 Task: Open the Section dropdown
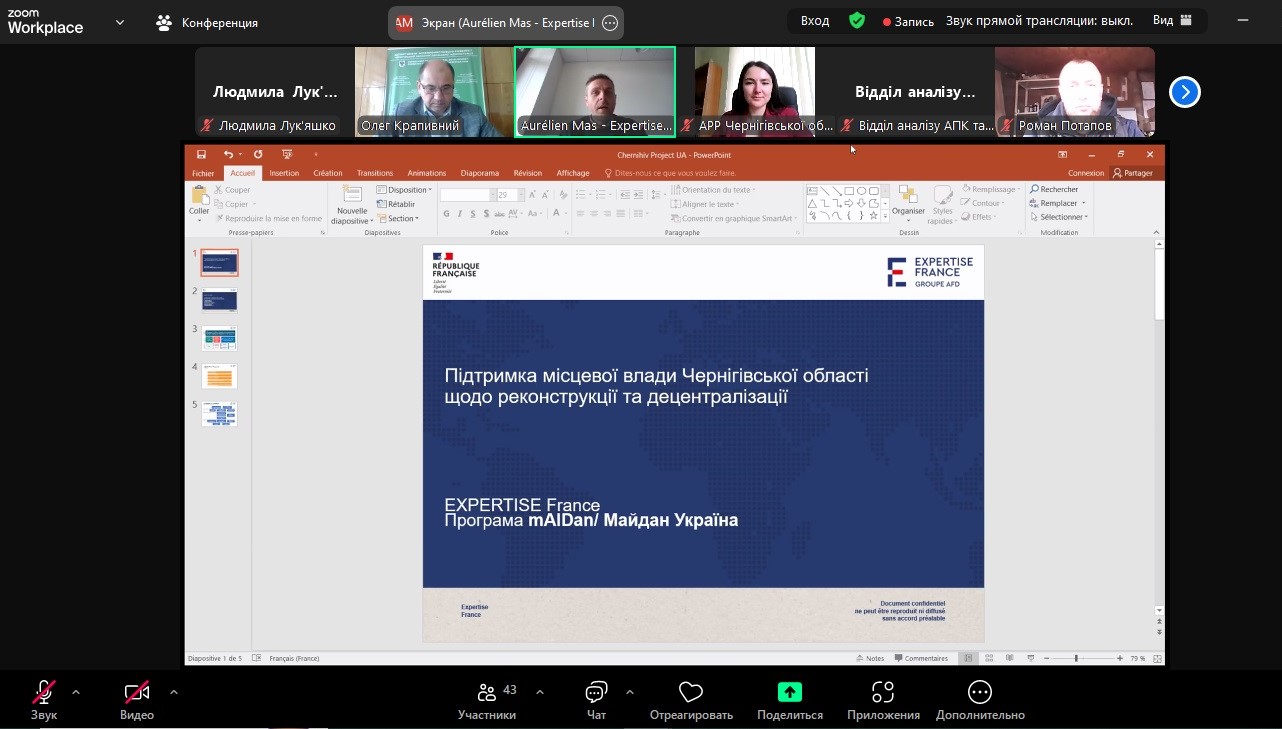coord(398,218)
